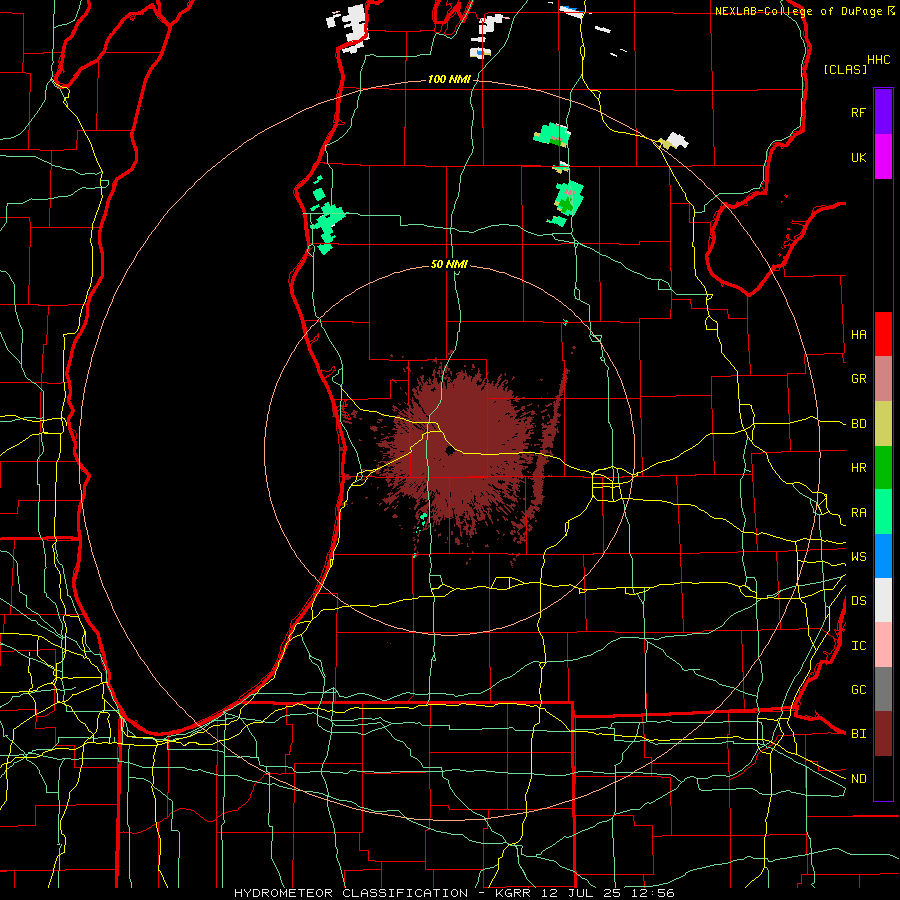
Task: Click the black radar site dot inside brown echo
Action: tap(449, 451)
